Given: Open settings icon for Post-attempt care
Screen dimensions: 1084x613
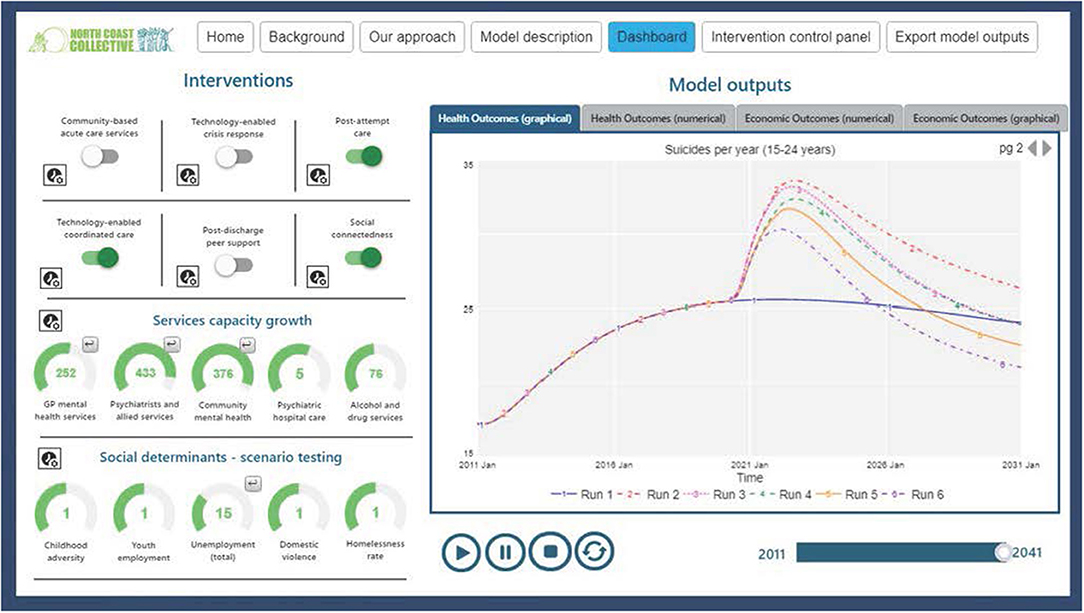Looking at the screenshot, I should pos(318,176).
